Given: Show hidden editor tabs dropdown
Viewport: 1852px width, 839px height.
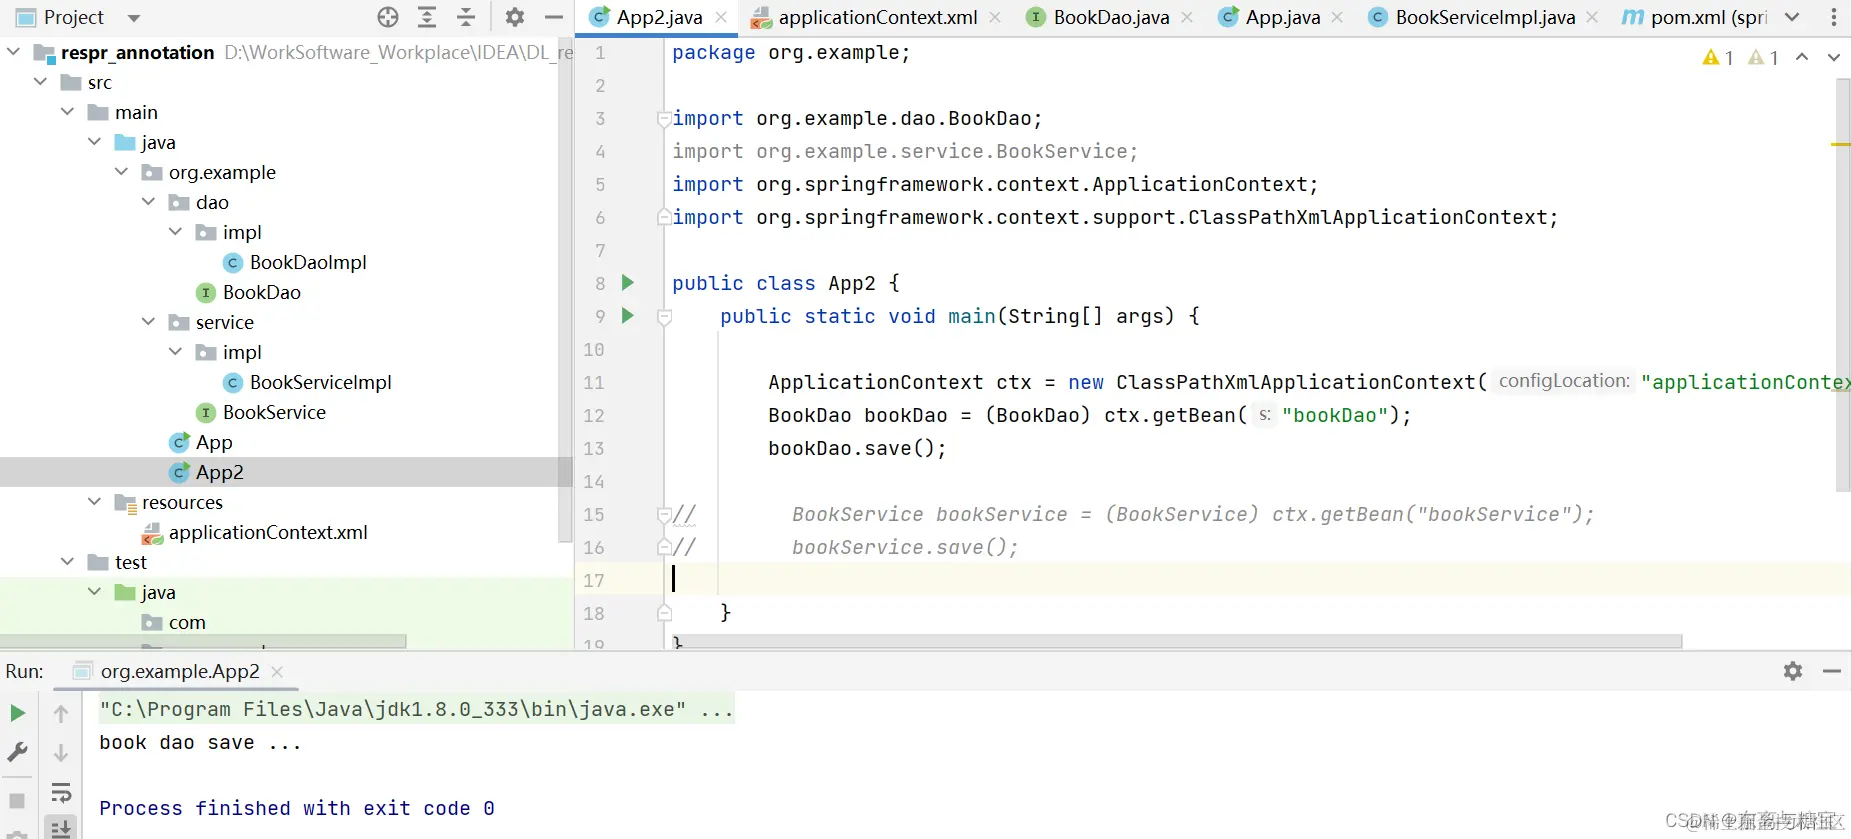Looking at the screenshot, I should point(1792,17).
